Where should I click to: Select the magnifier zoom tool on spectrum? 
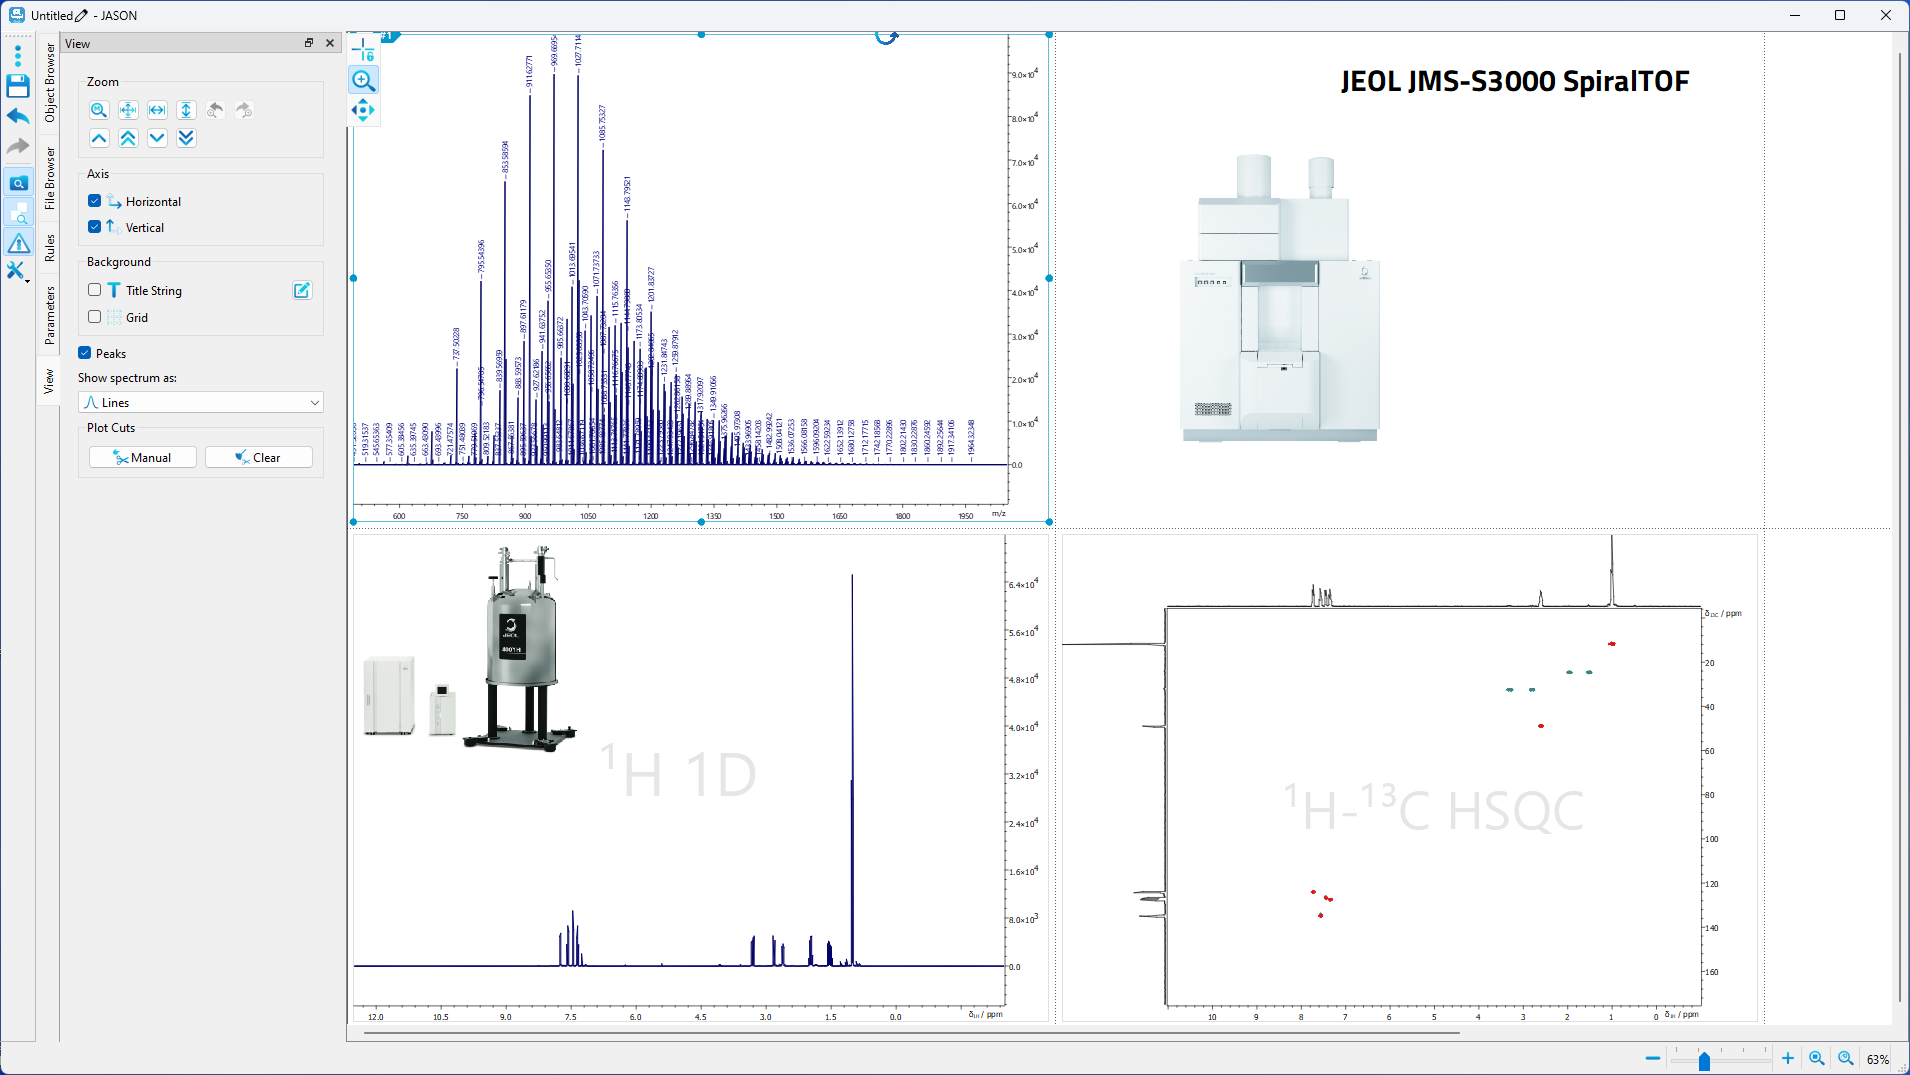click(x=363, y=81)
